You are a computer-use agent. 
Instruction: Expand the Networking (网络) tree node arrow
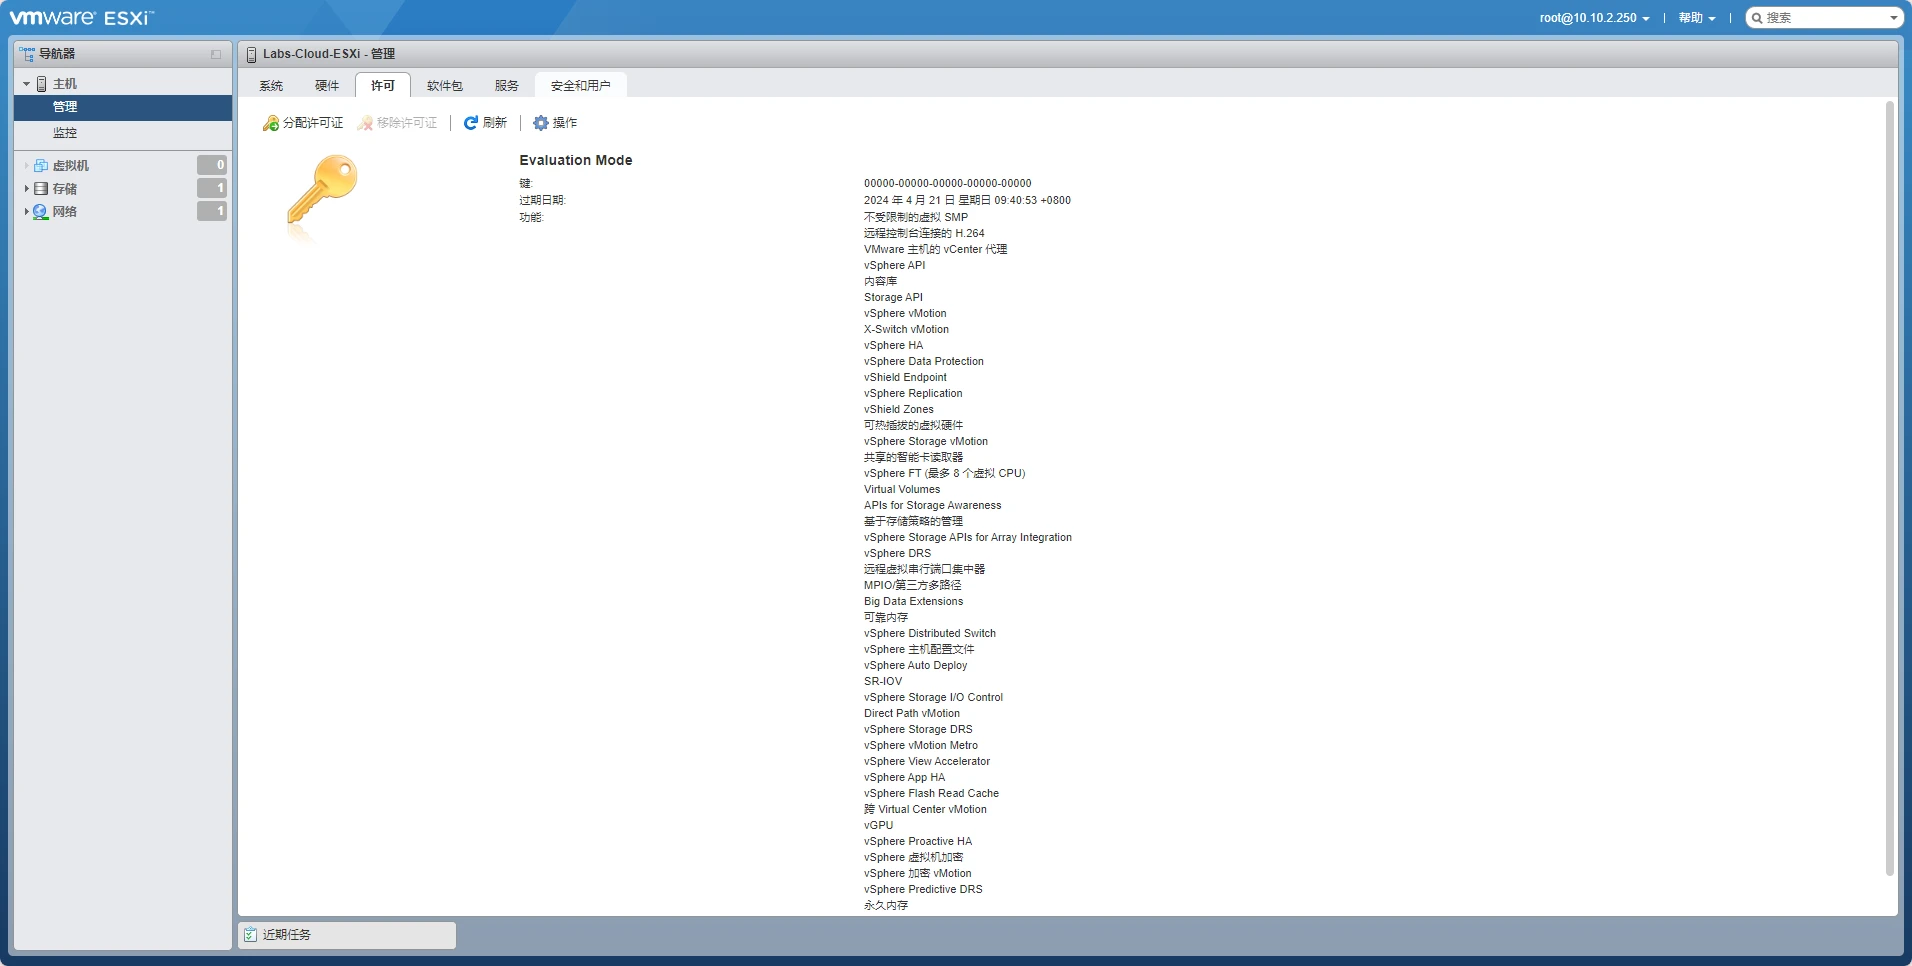click(x=26, y=212)
